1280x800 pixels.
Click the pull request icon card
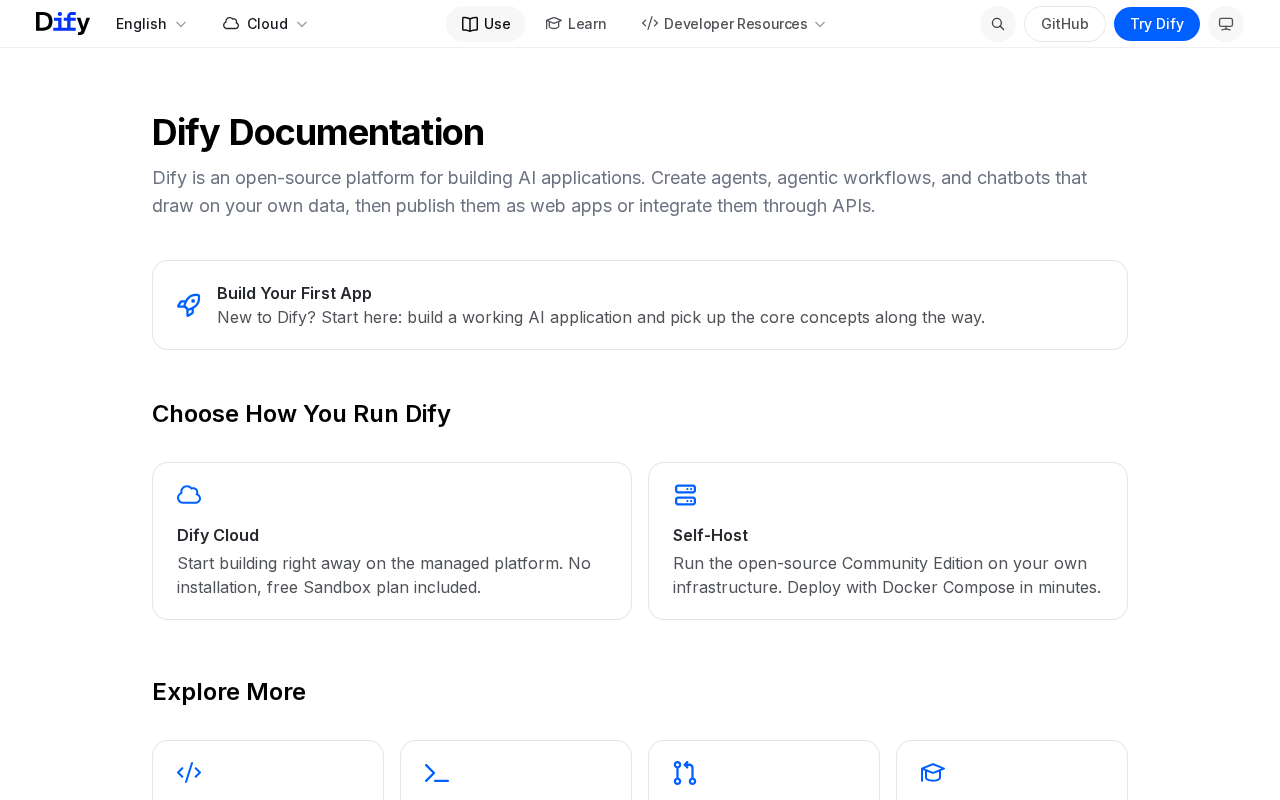tap(764, 770)
